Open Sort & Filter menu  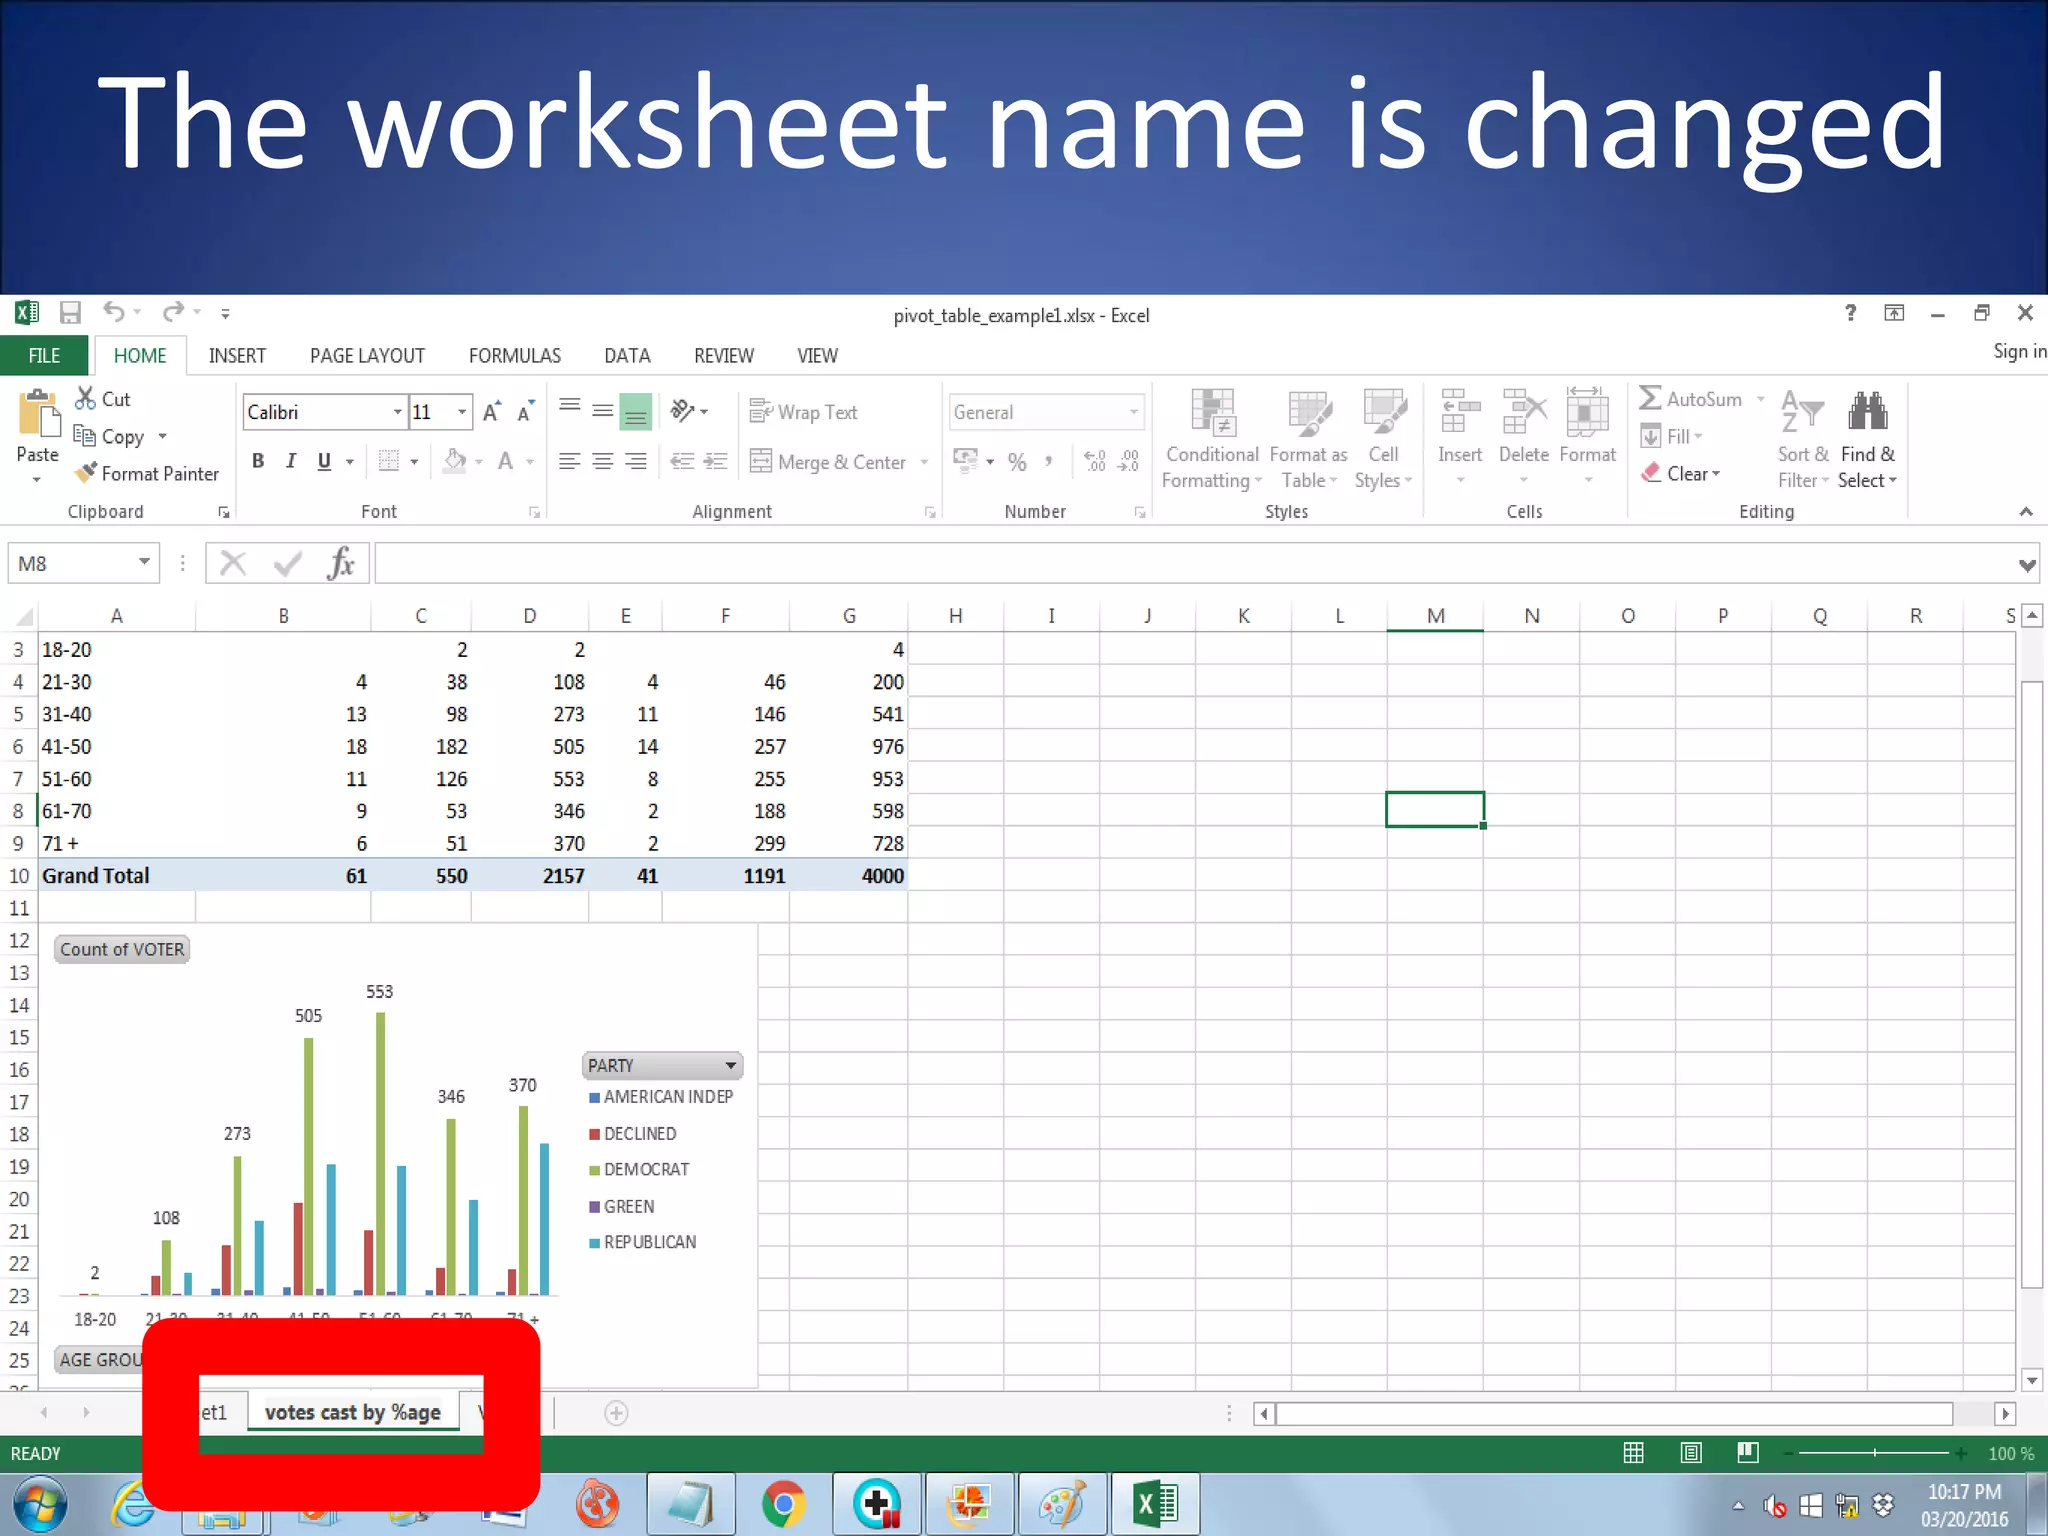pos(1803,440)
